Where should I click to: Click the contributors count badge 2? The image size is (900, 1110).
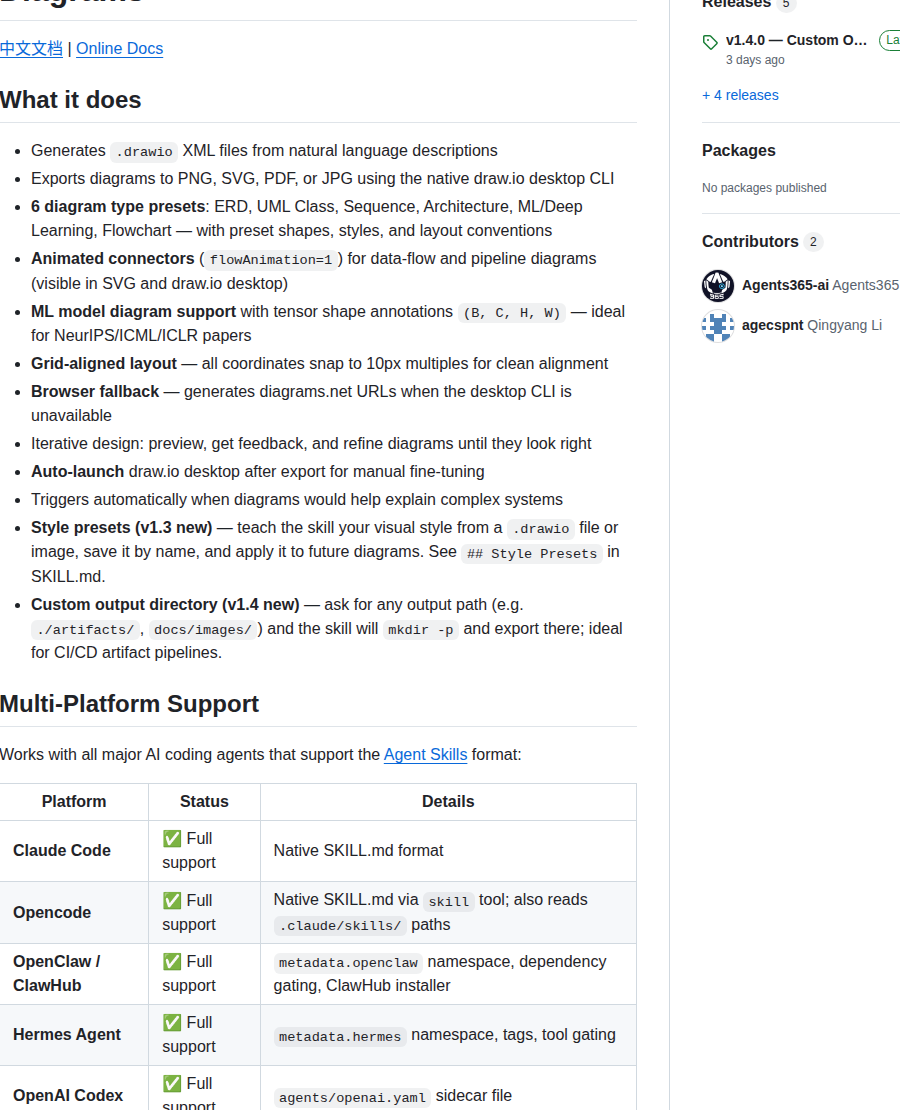813,242
